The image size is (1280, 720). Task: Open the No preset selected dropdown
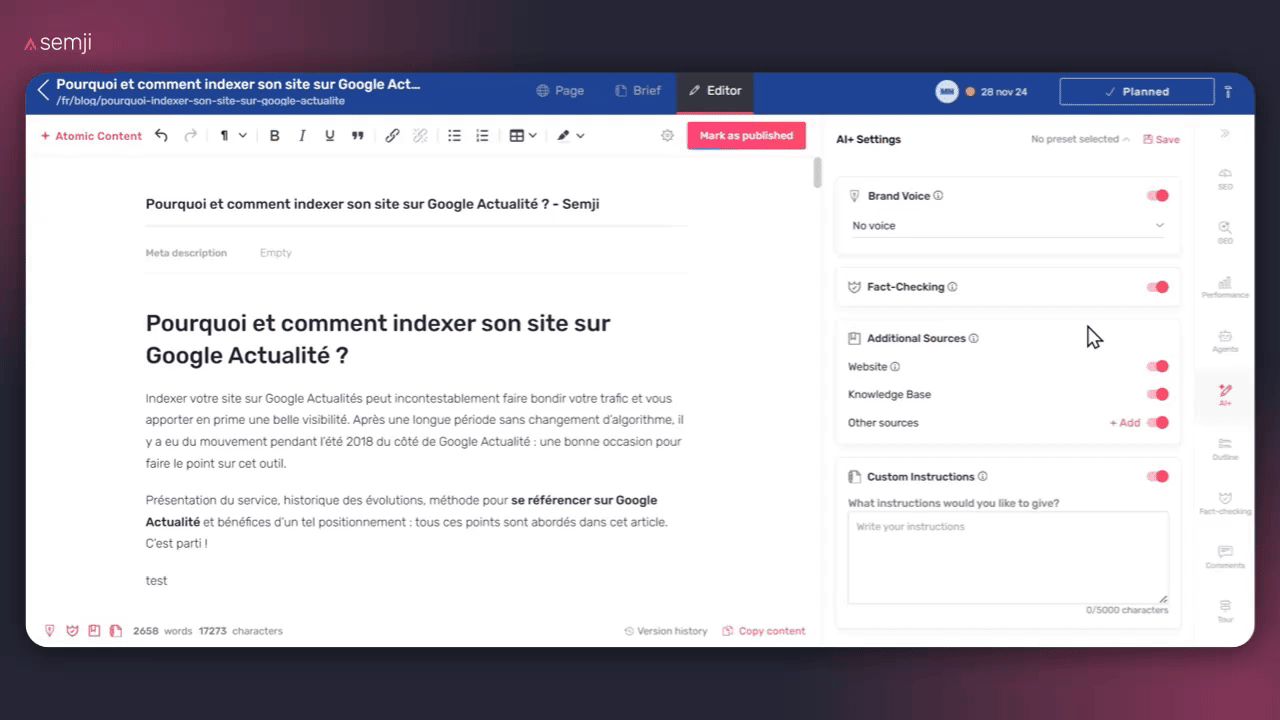(1080, 140)
